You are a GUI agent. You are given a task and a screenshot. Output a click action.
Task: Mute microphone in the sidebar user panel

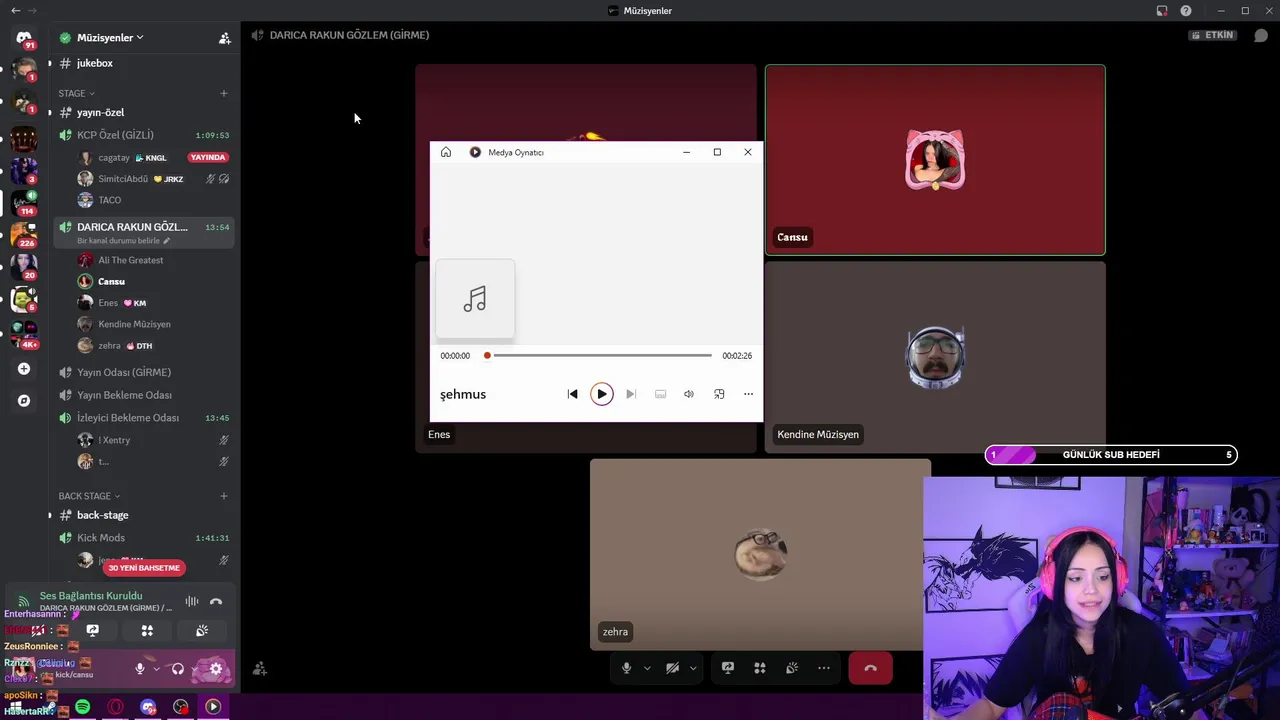pos(140,669)
